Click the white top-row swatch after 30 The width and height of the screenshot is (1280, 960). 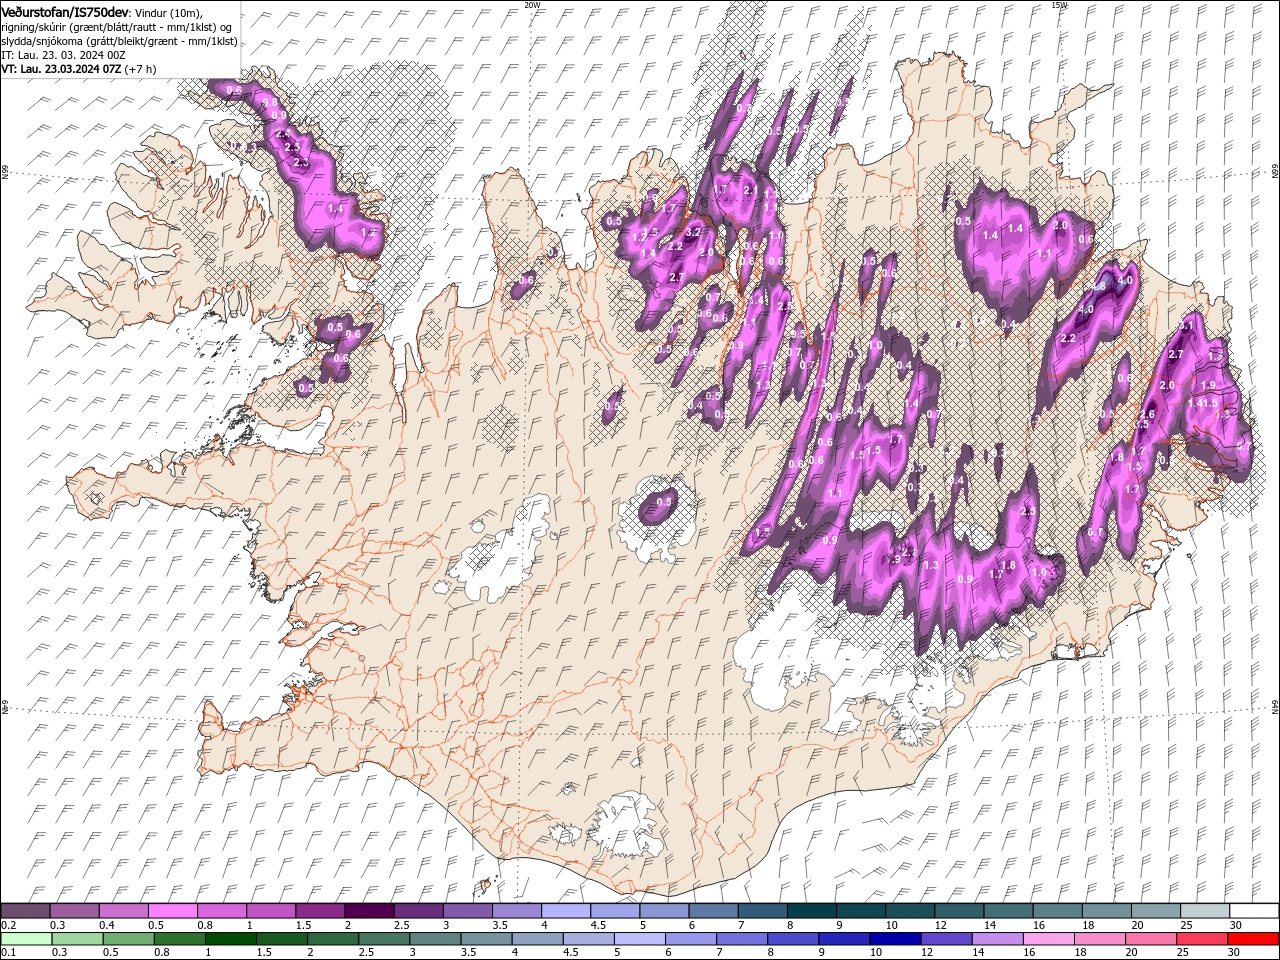(1253, 911)
